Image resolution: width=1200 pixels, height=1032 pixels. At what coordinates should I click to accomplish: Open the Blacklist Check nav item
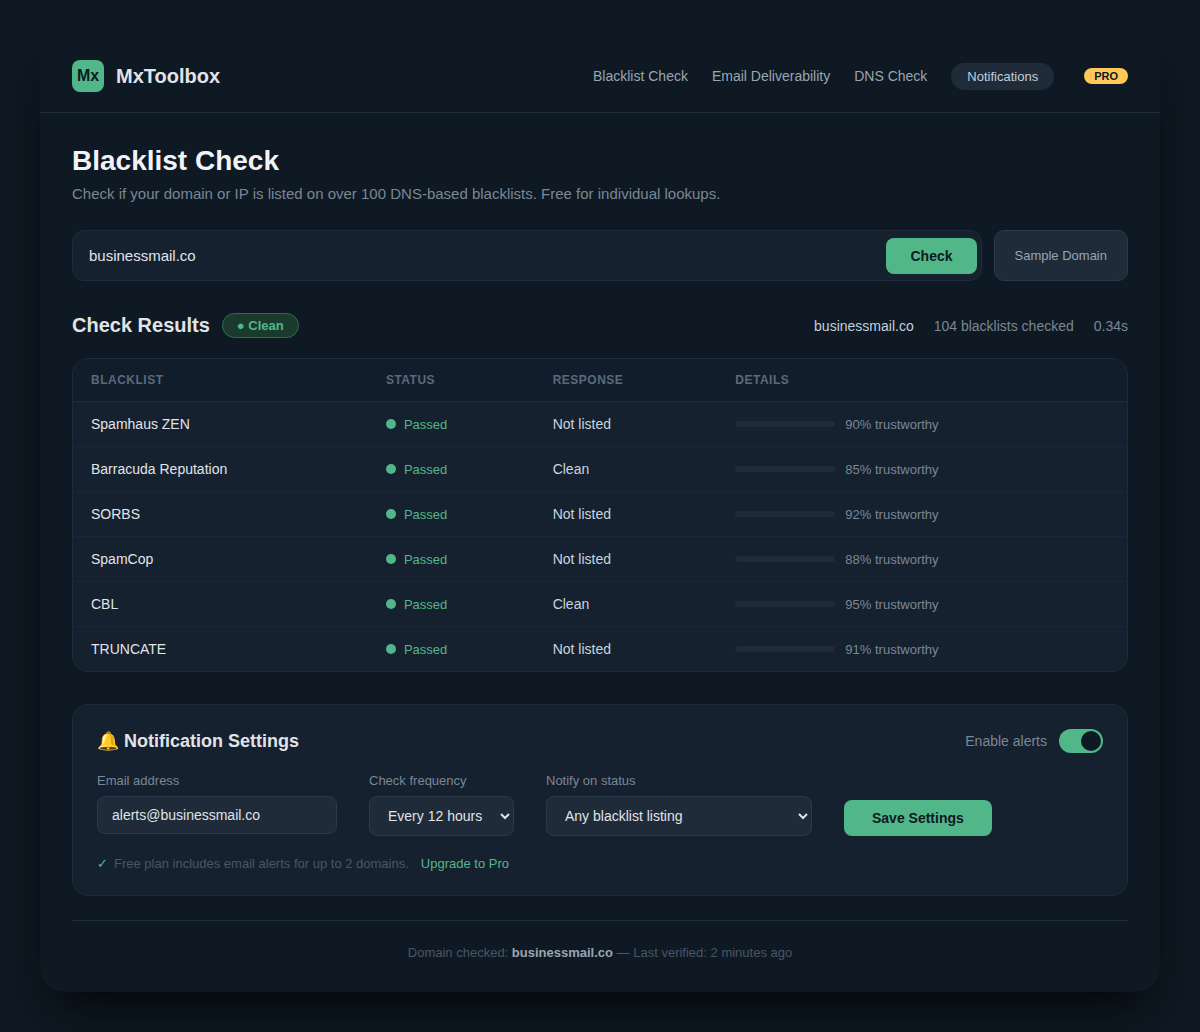coord(640,76)
